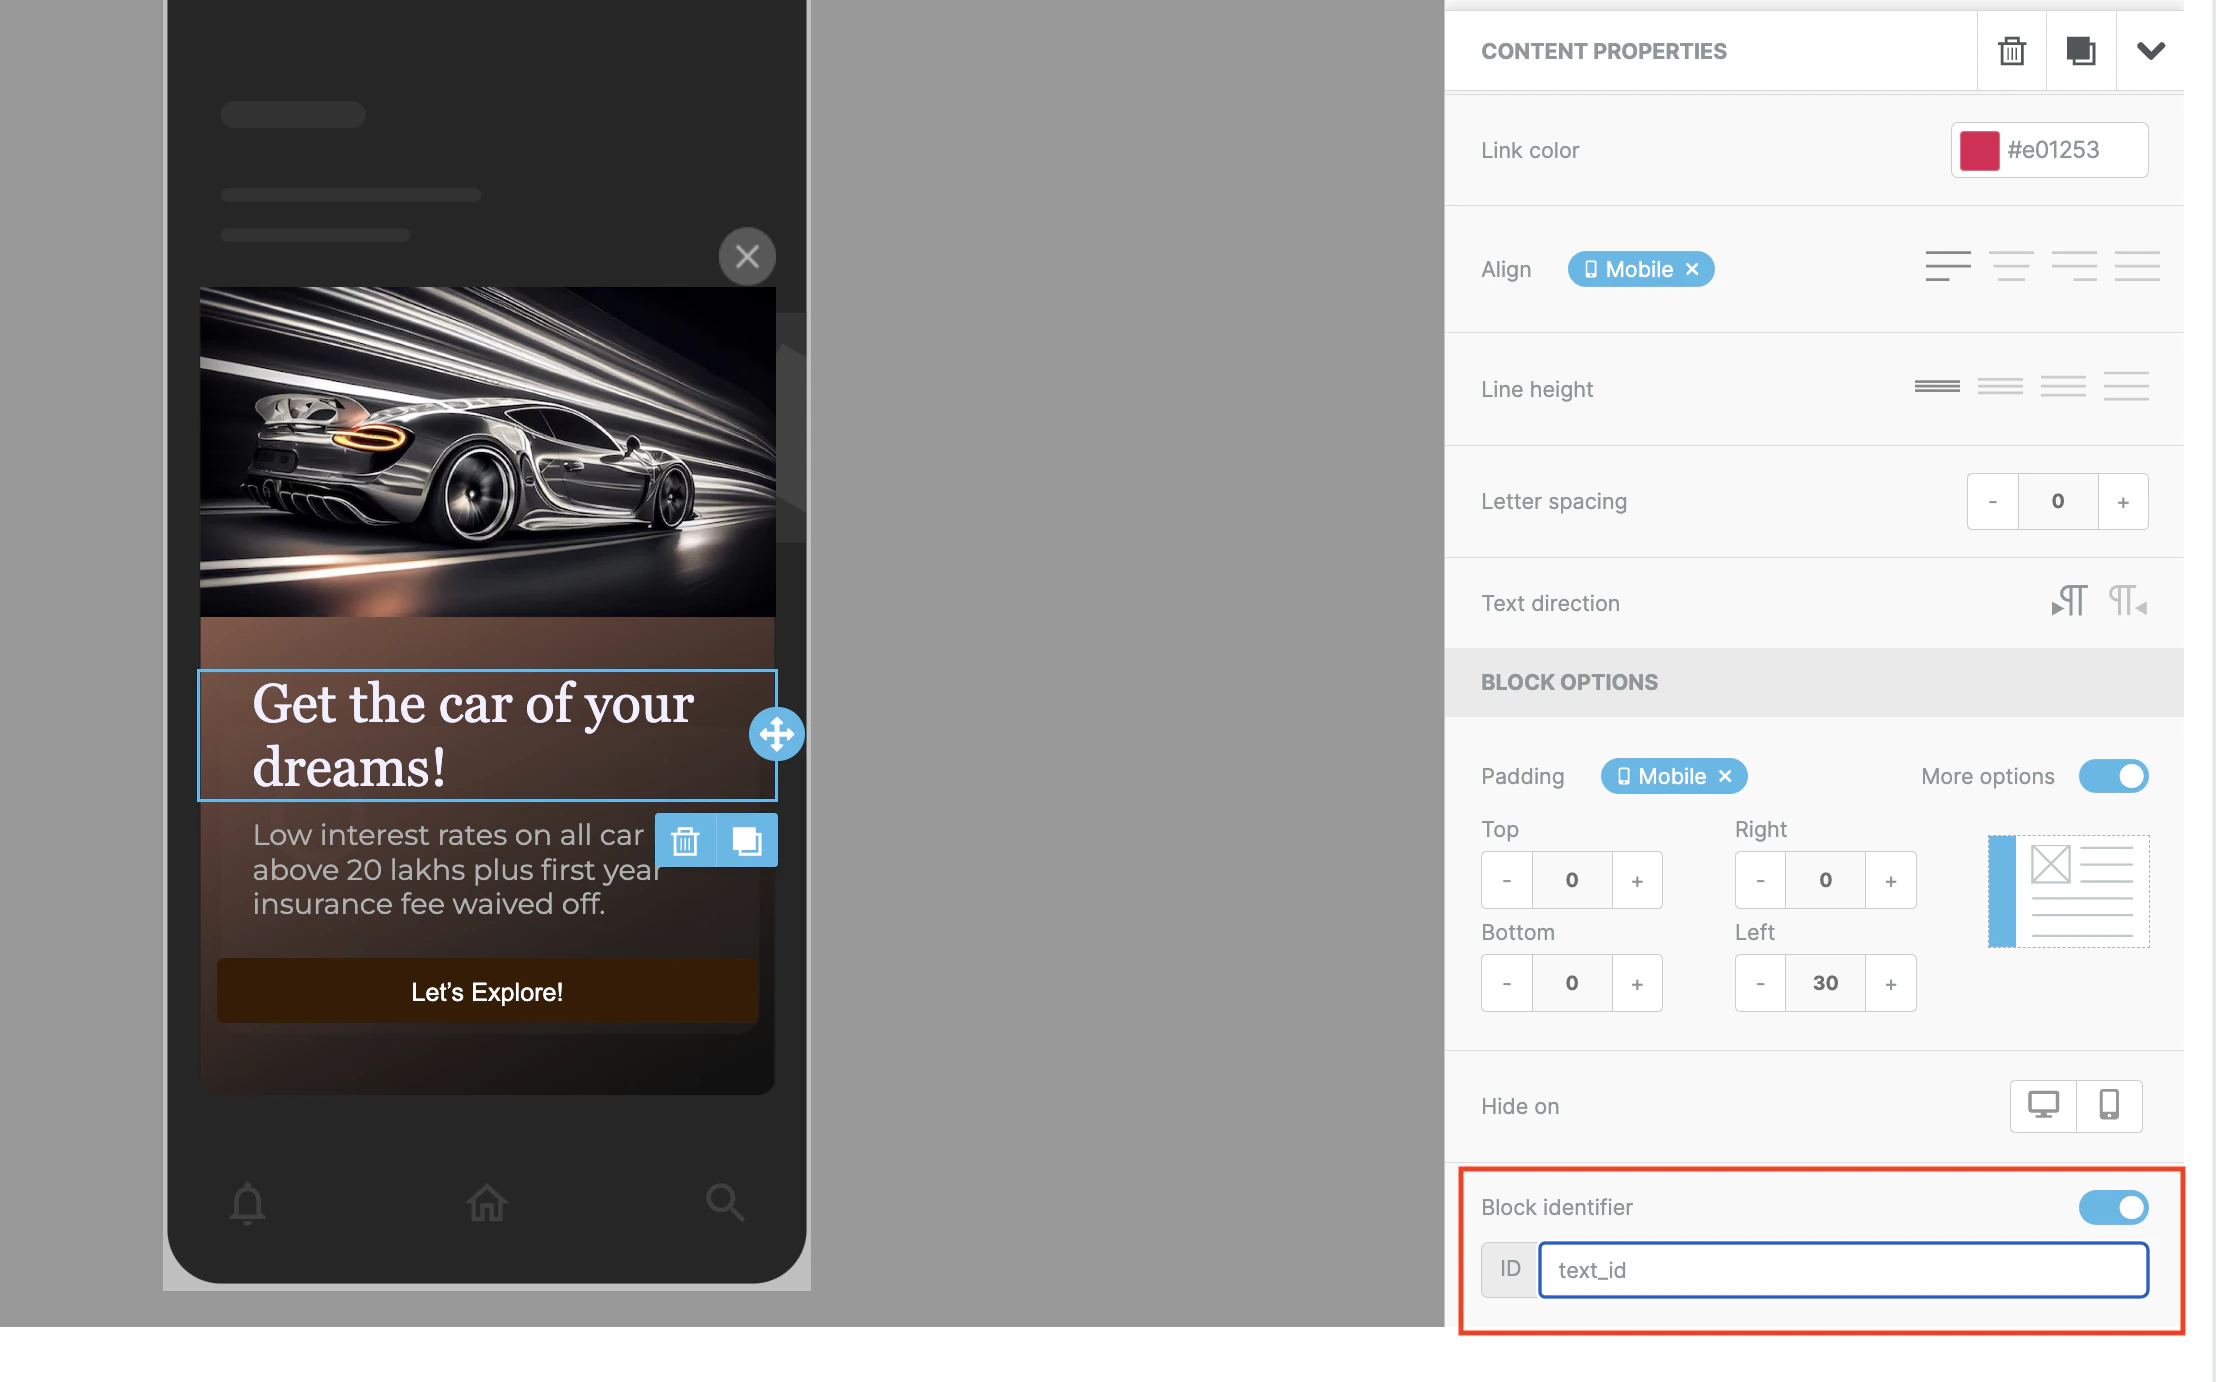Disable More options for padding

pos(2114,776)
